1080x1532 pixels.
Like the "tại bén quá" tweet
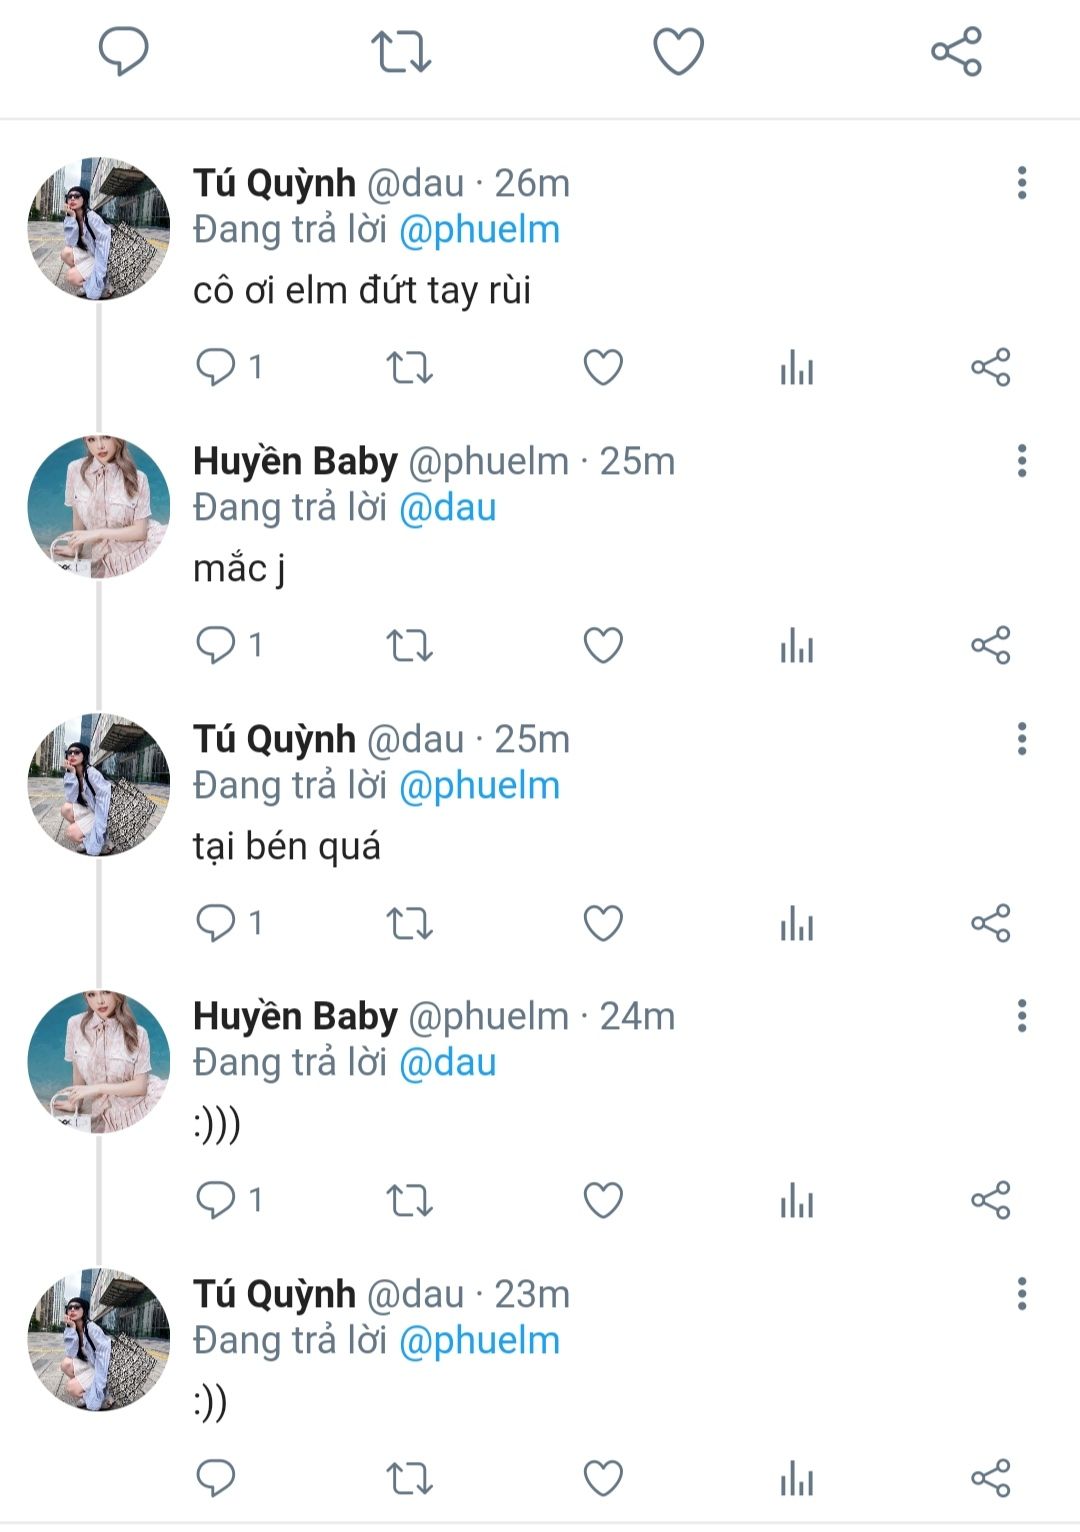(603, 923)
